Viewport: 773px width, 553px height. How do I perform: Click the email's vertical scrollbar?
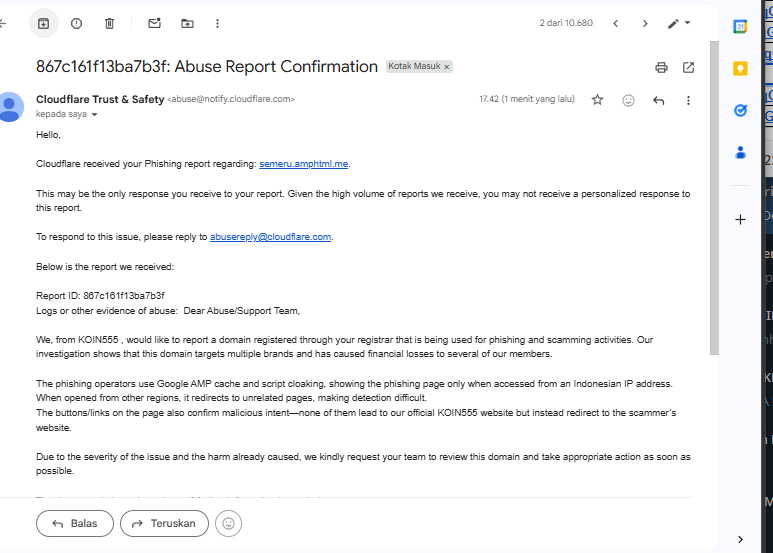point(713,200)
